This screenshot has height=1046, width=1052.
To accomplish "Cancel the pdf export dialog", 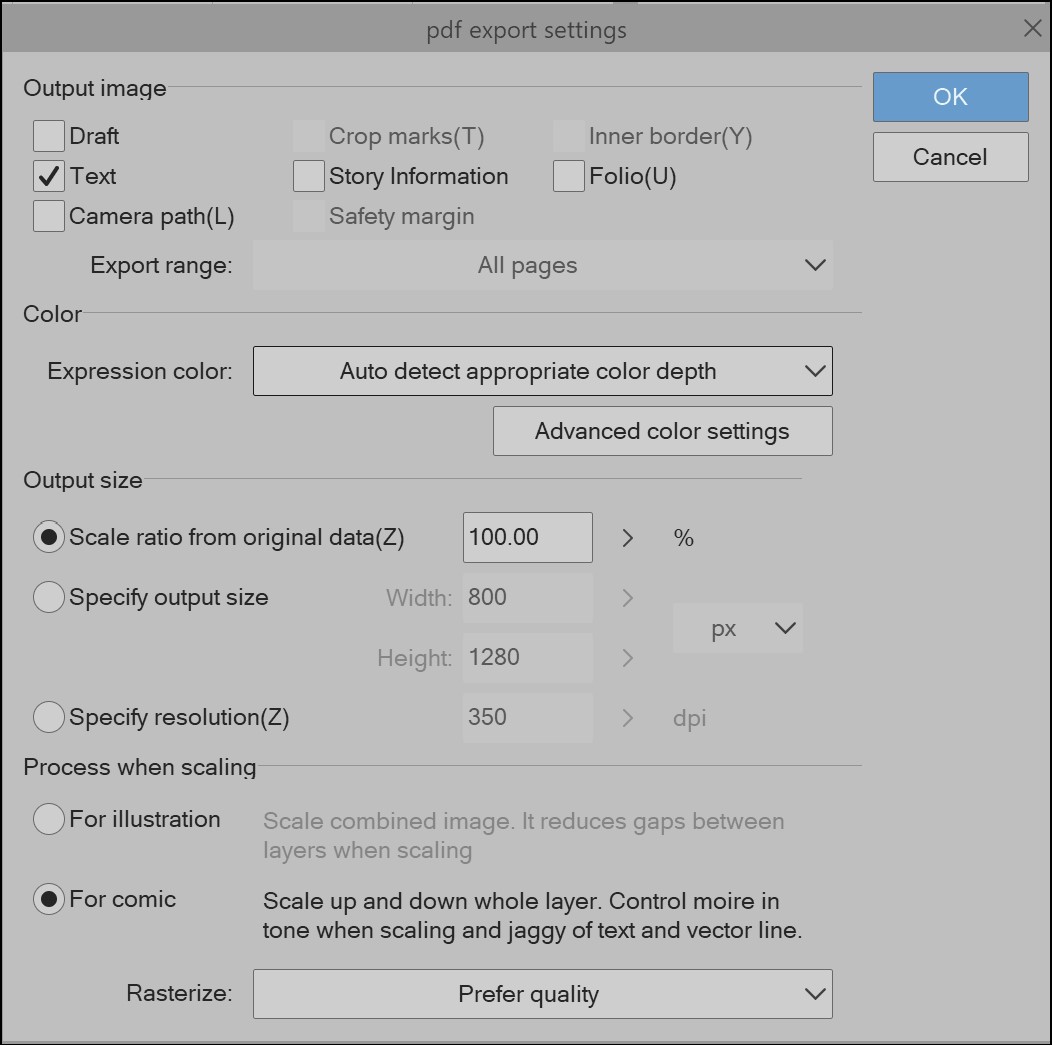I will 949,157.
